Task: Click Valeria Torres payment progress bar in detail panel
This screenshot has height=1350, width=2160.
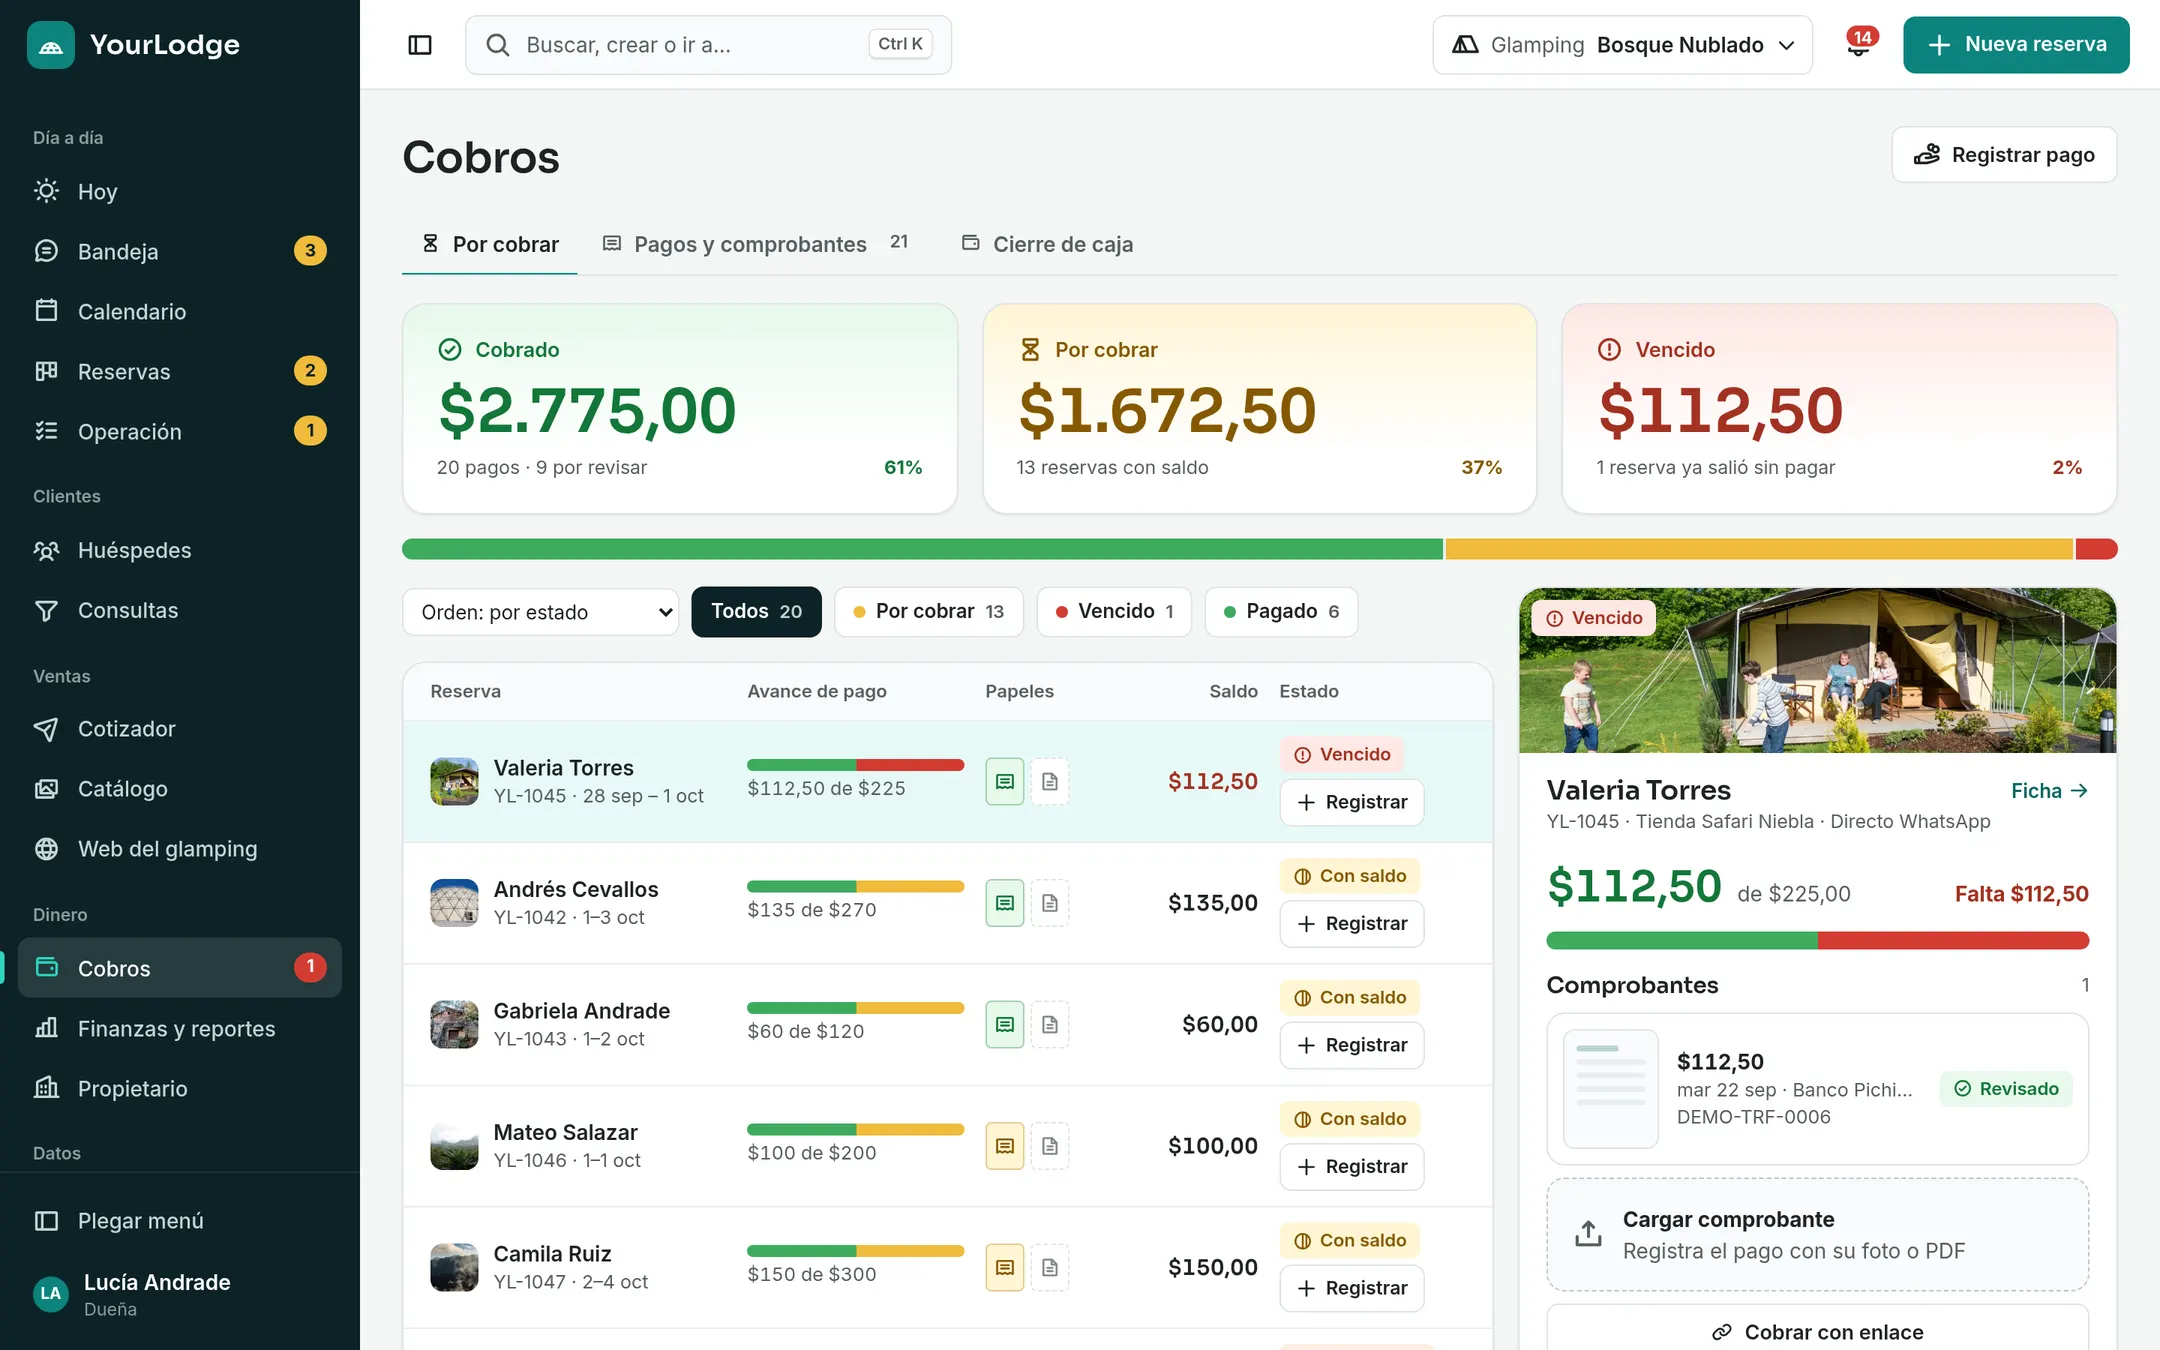Action: point(1817,941)
